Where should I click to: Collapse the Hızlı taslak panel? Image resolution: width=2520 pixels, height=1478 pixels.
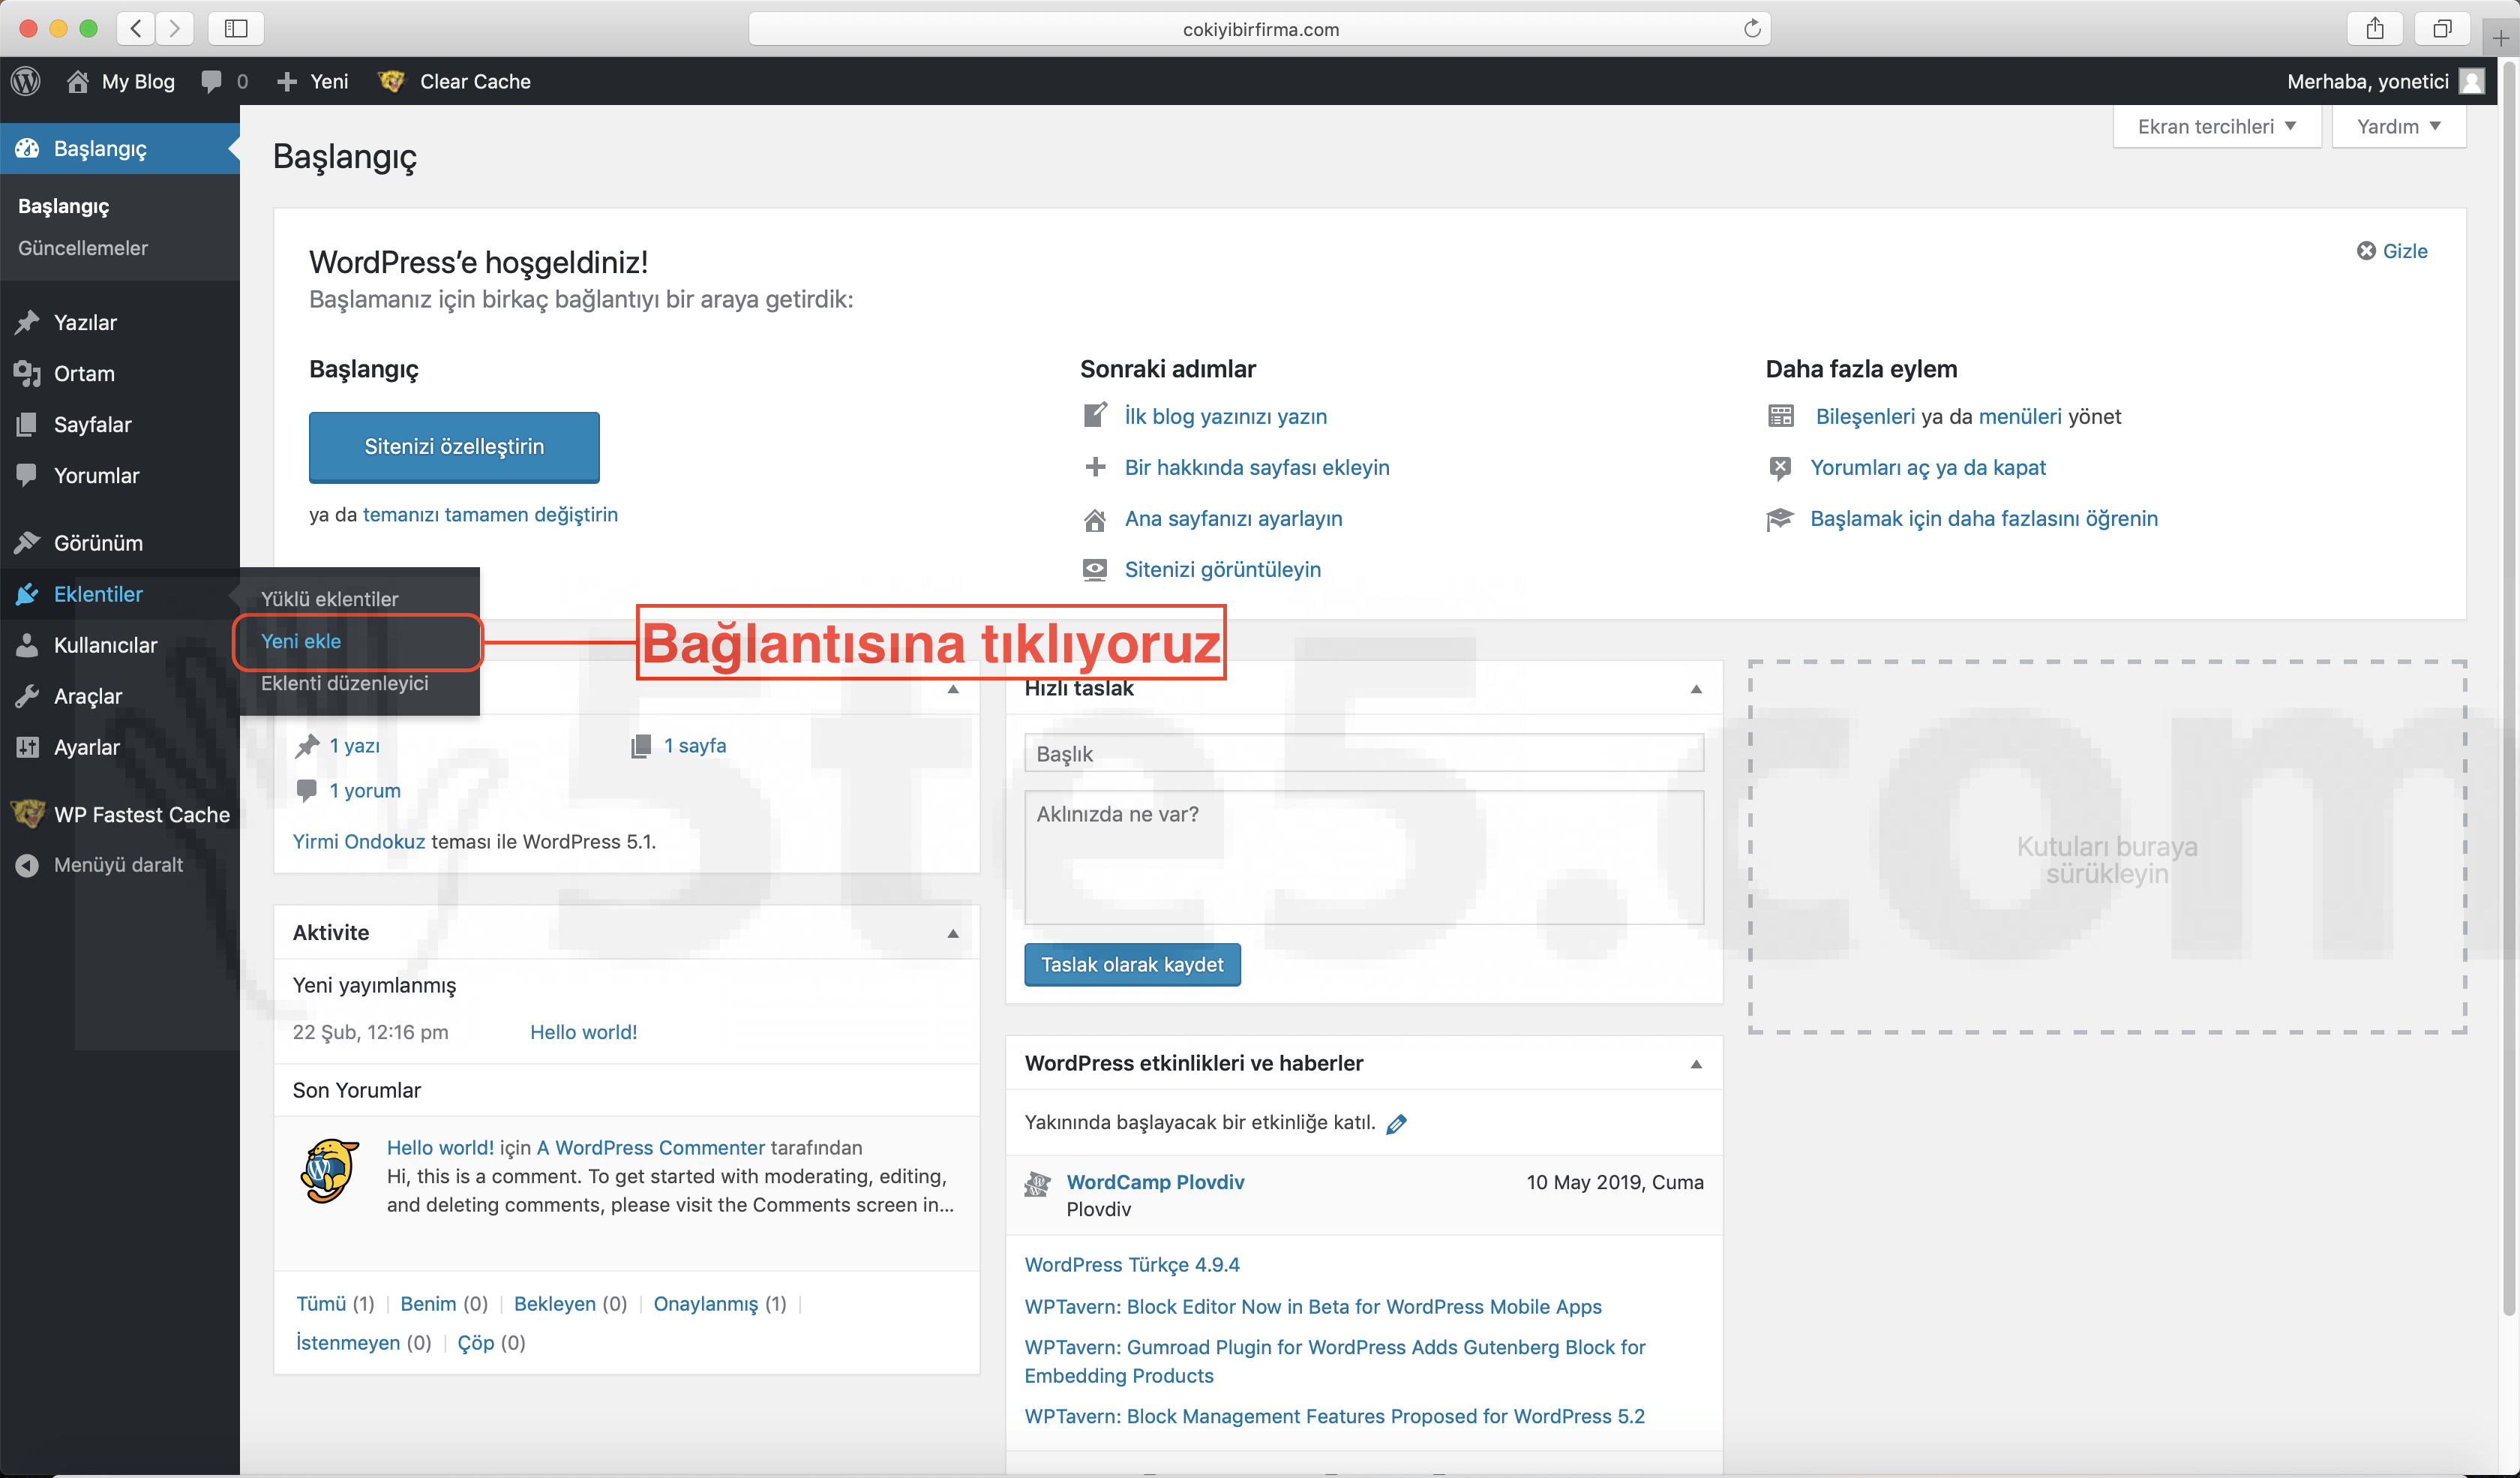pos(1696,689)
